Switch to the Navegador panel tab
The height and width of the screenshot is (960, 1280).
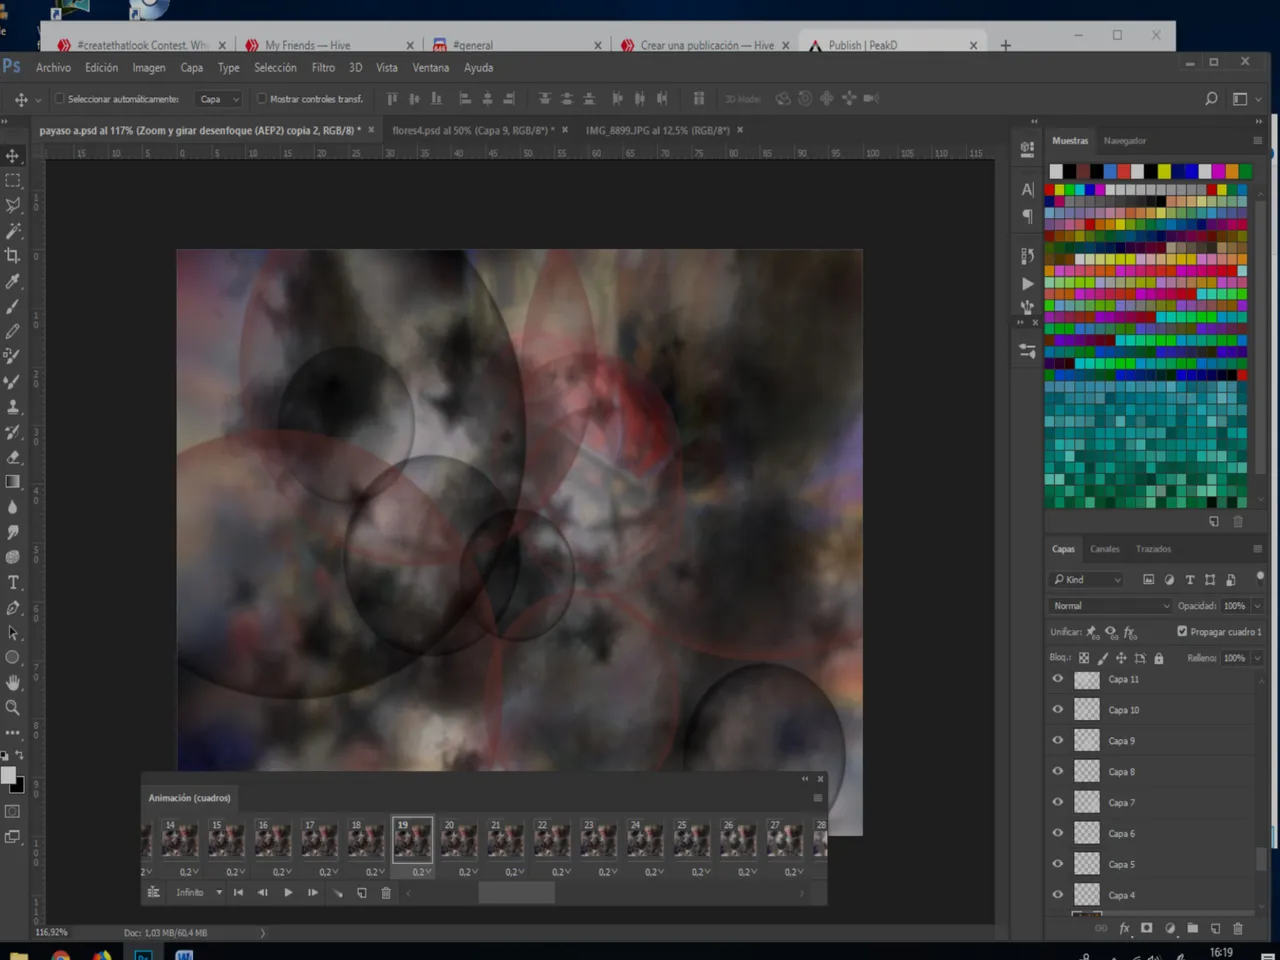coord(1125,141)
